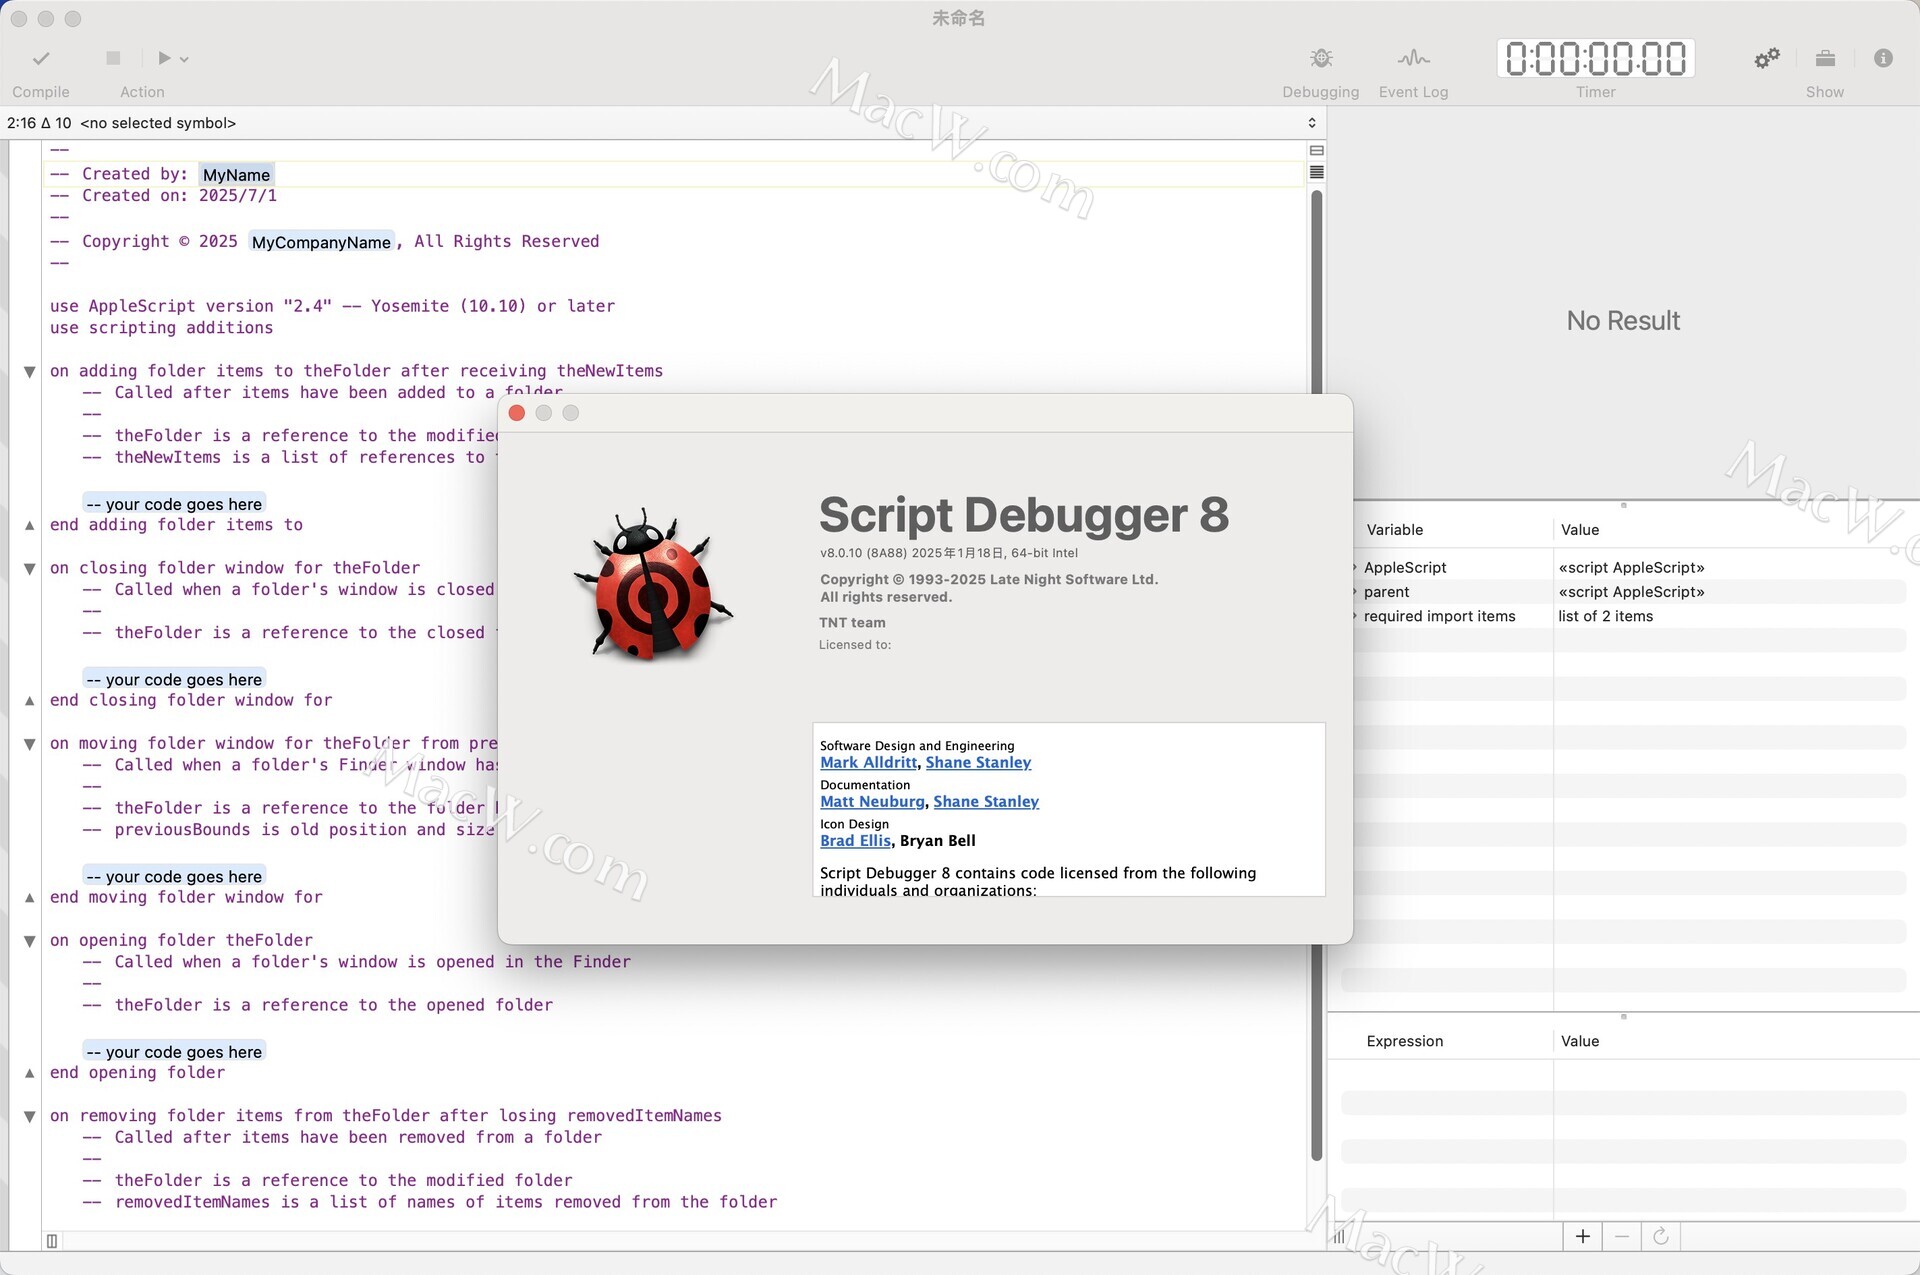Image resolution: width=1920 pixels, height=1275 pixels.
Task: Select placeholder in opening folder handler
Action: 174,1052
